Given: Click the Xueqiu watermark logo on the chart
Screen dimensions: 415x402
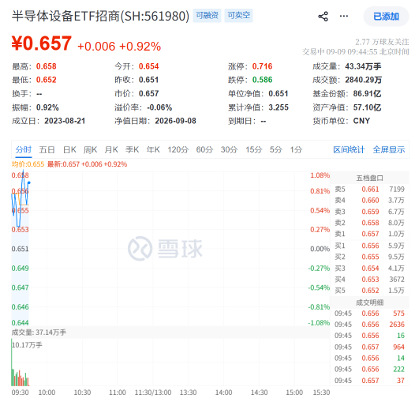Looking at the screenshot, I should tap(165, 248).
